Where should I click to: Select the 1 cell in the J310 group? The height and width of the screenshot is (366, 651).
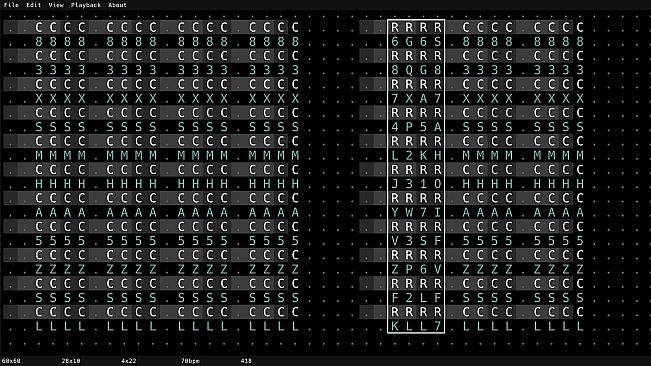pos(423,184)
